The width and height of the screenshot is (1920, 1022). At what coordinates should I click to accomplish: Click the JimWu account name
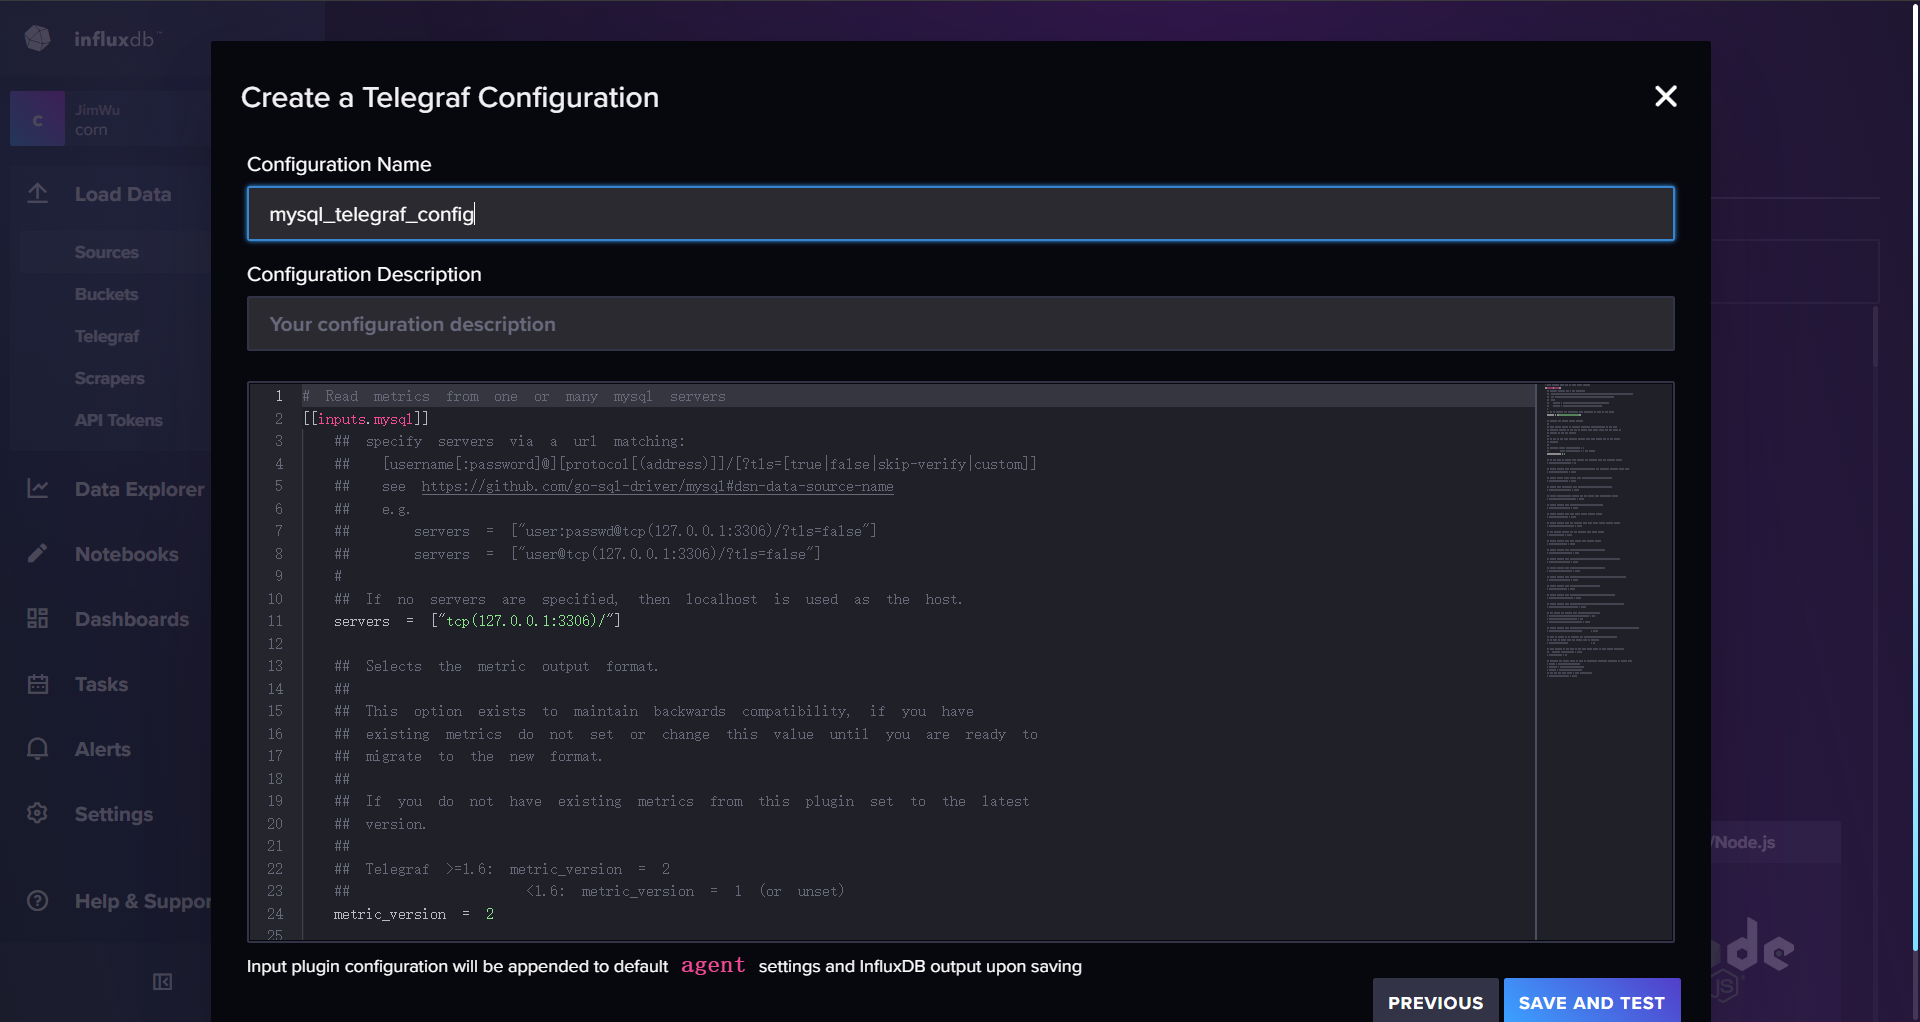pos(97,110)
